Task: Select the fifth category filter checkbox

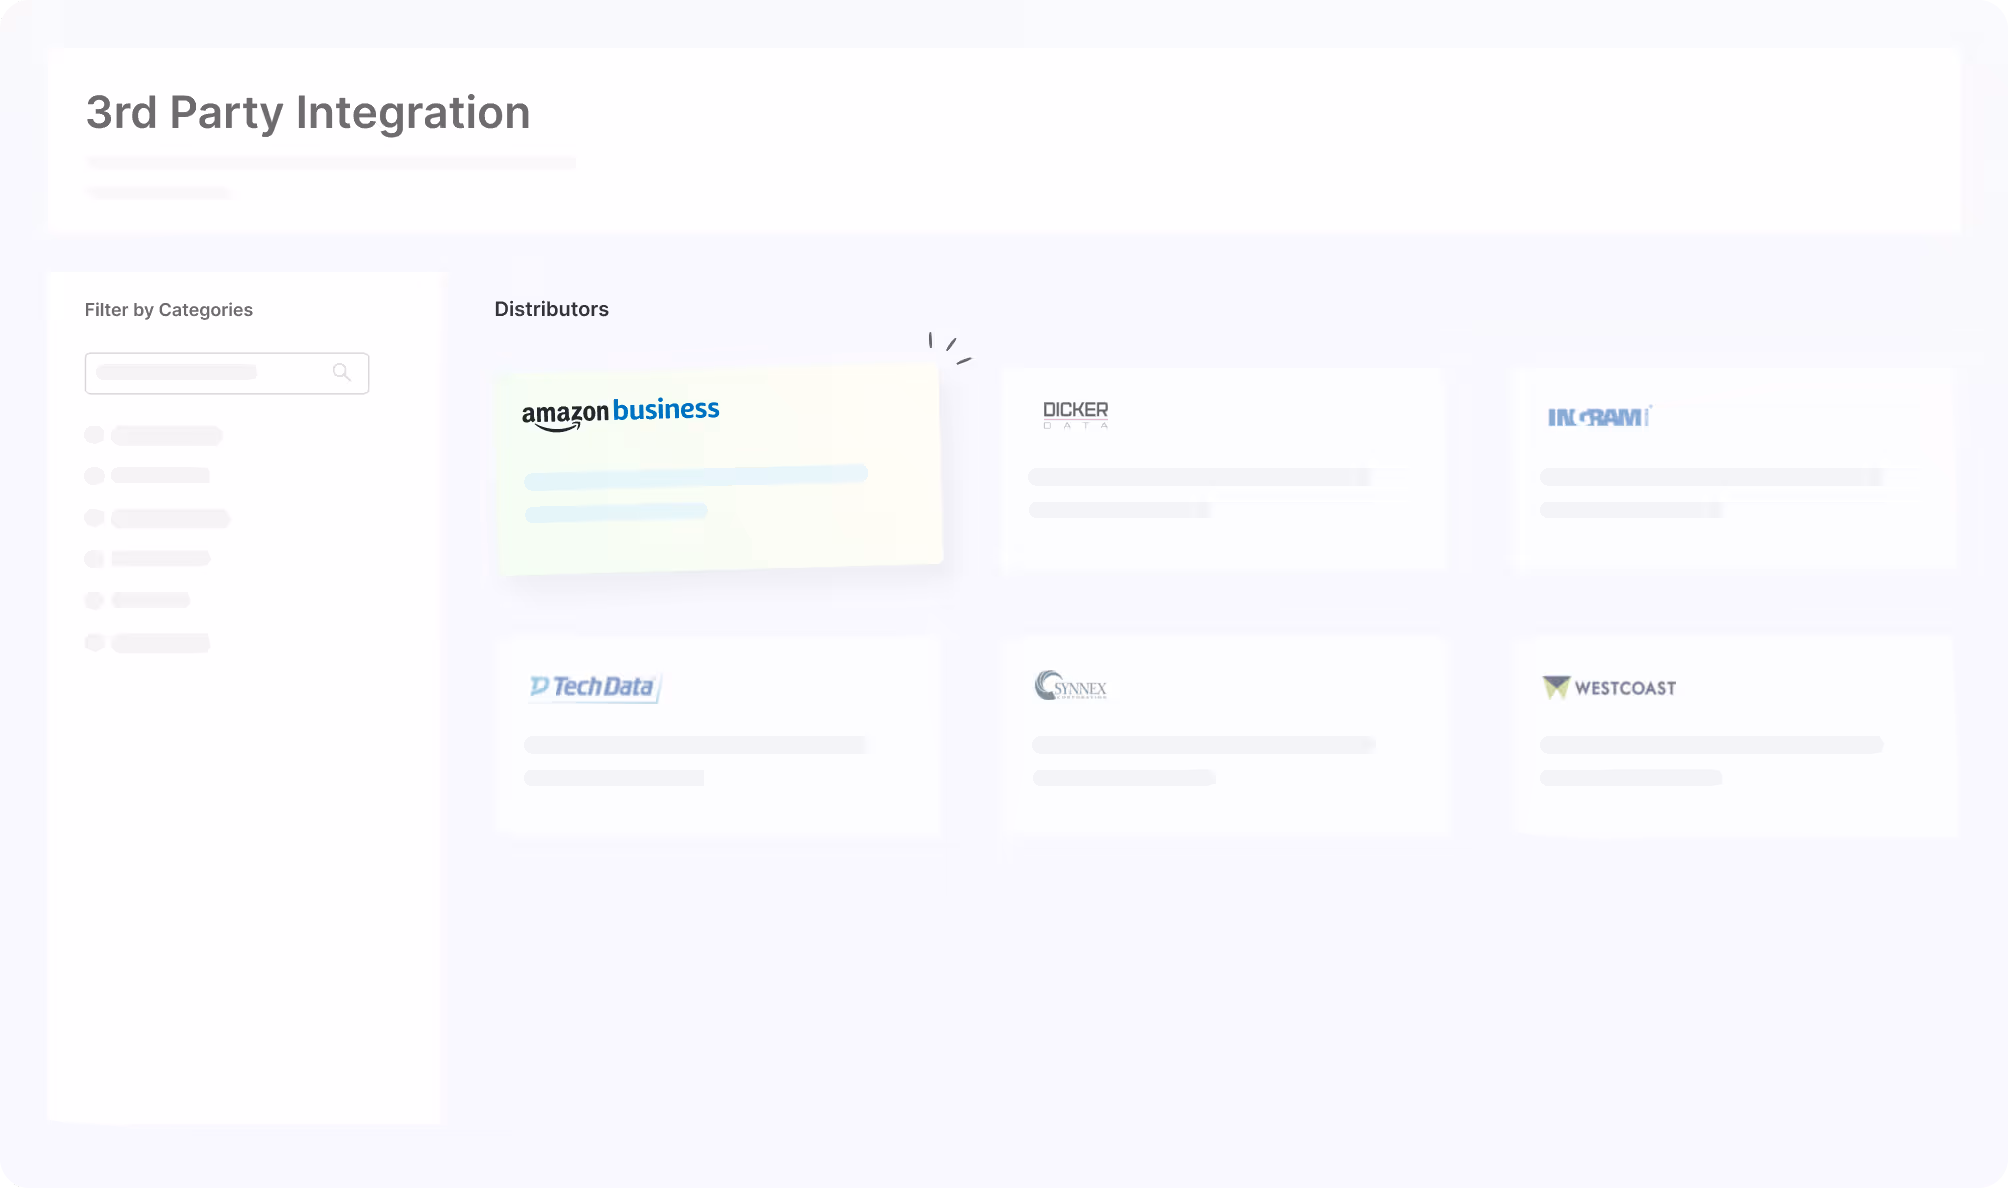Action: 95,600
